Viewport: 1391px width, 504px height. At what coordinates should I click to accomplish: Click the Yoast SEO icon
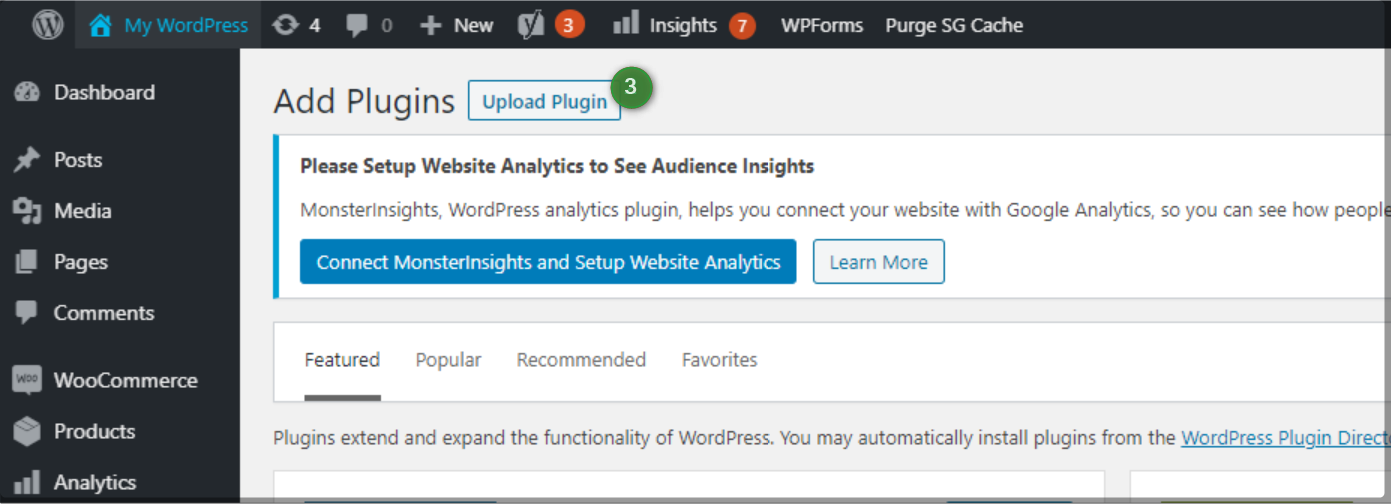pos(530,25)
